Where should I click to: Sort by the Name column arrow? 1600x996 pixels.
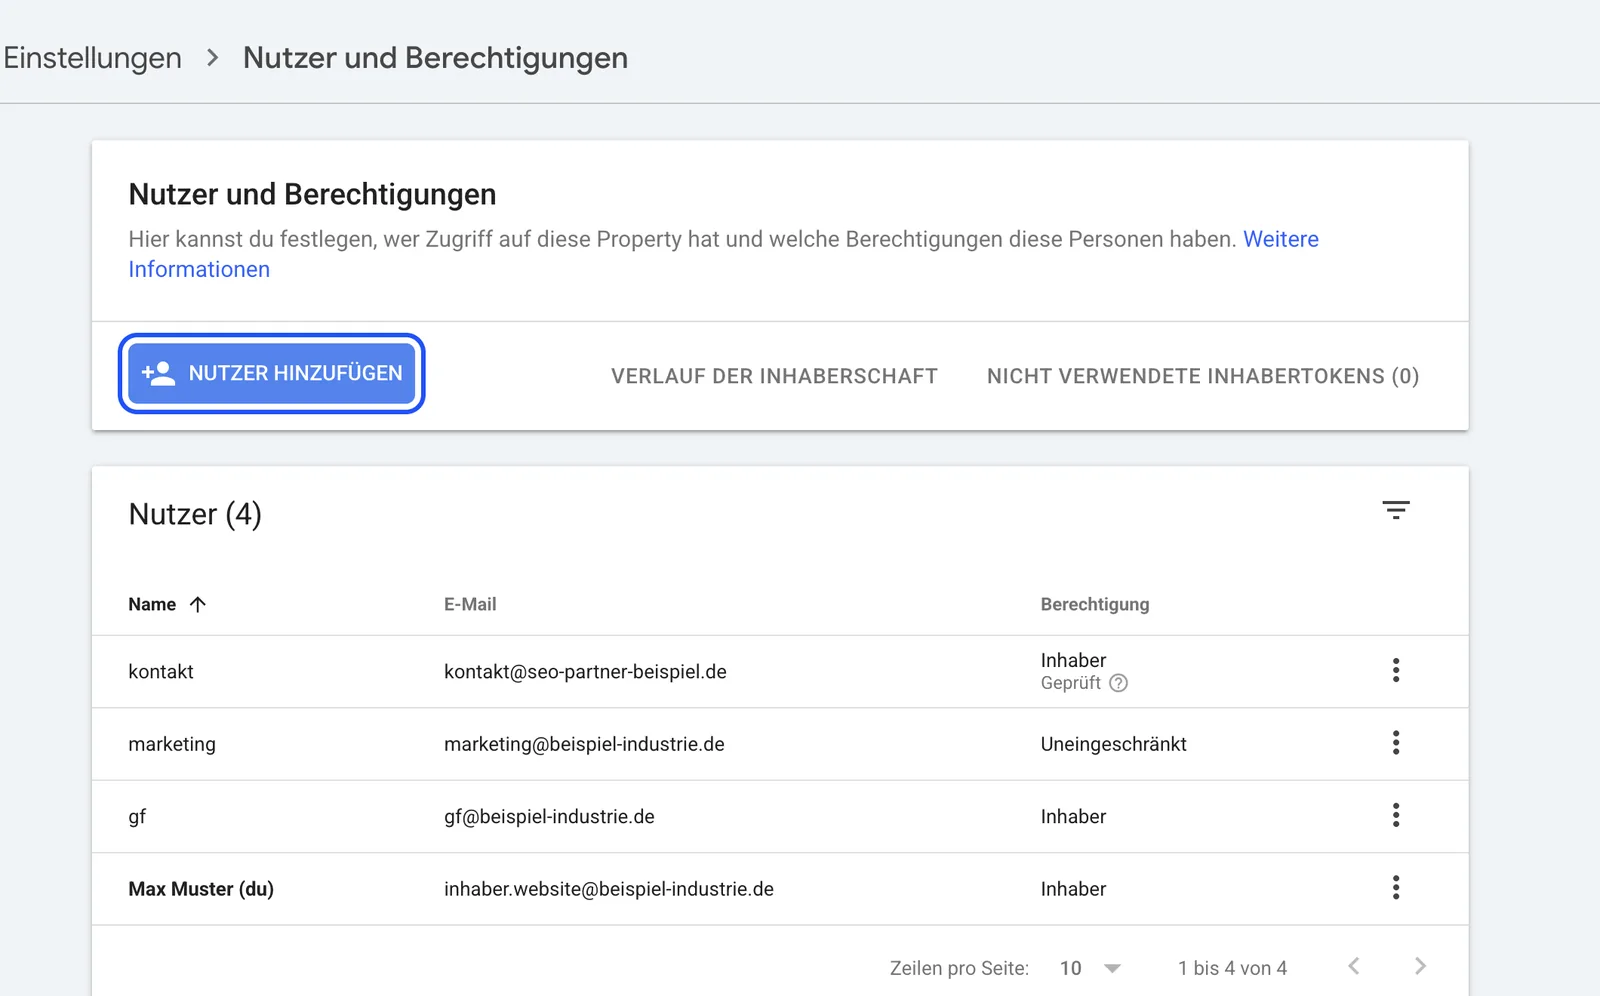coord(198,604)
